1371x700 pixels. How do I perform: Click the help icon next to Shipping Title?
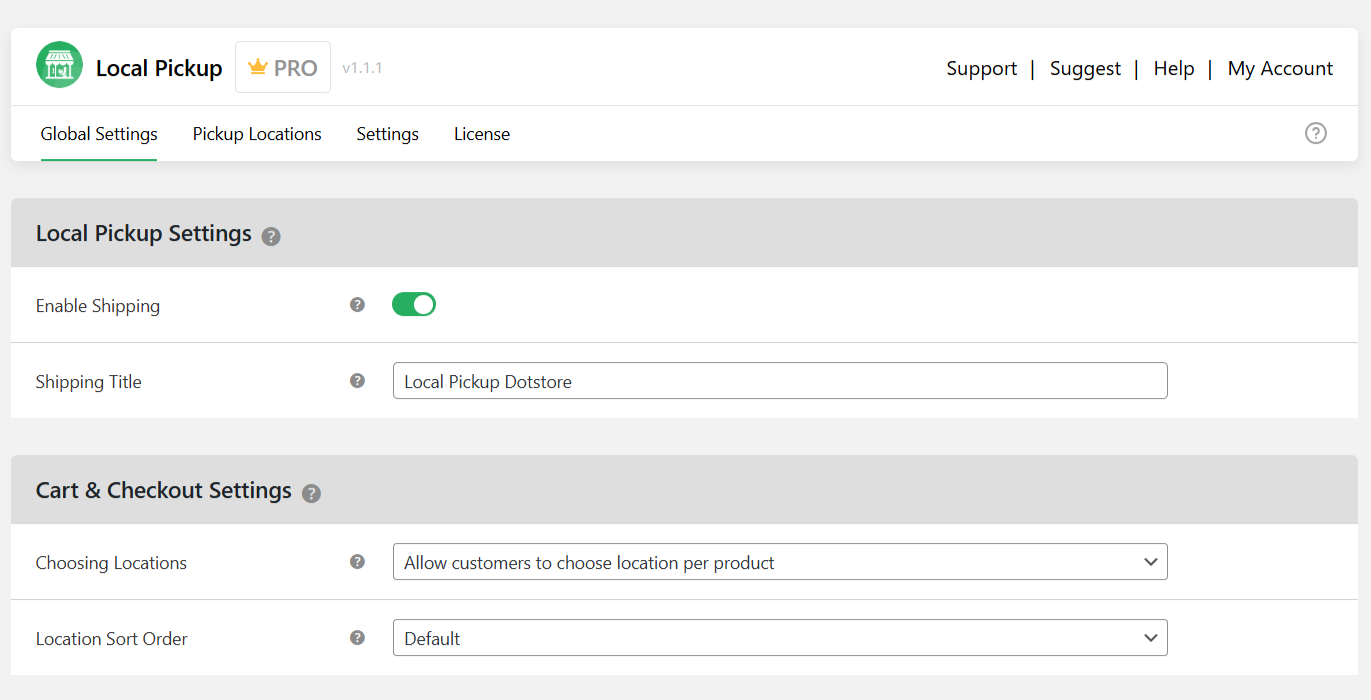[x=357, y=380]
